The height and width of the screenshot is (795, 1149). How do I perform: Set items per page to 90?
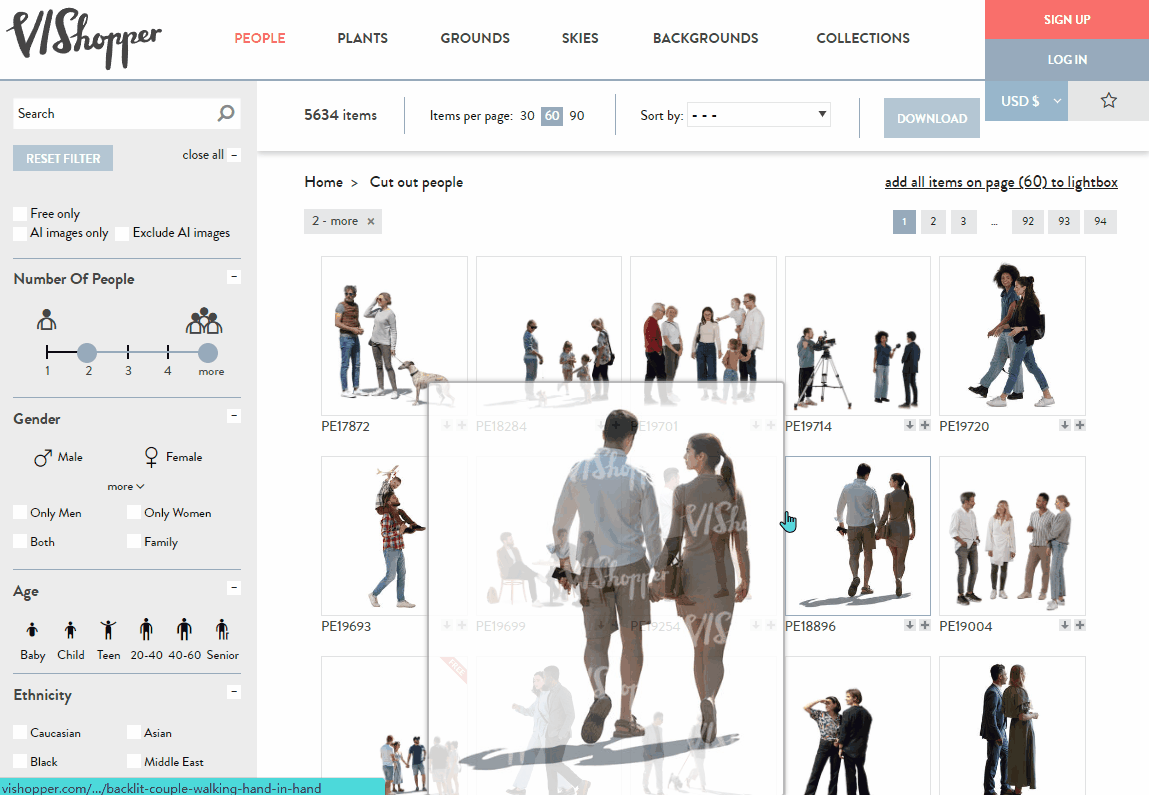[577, 116]
